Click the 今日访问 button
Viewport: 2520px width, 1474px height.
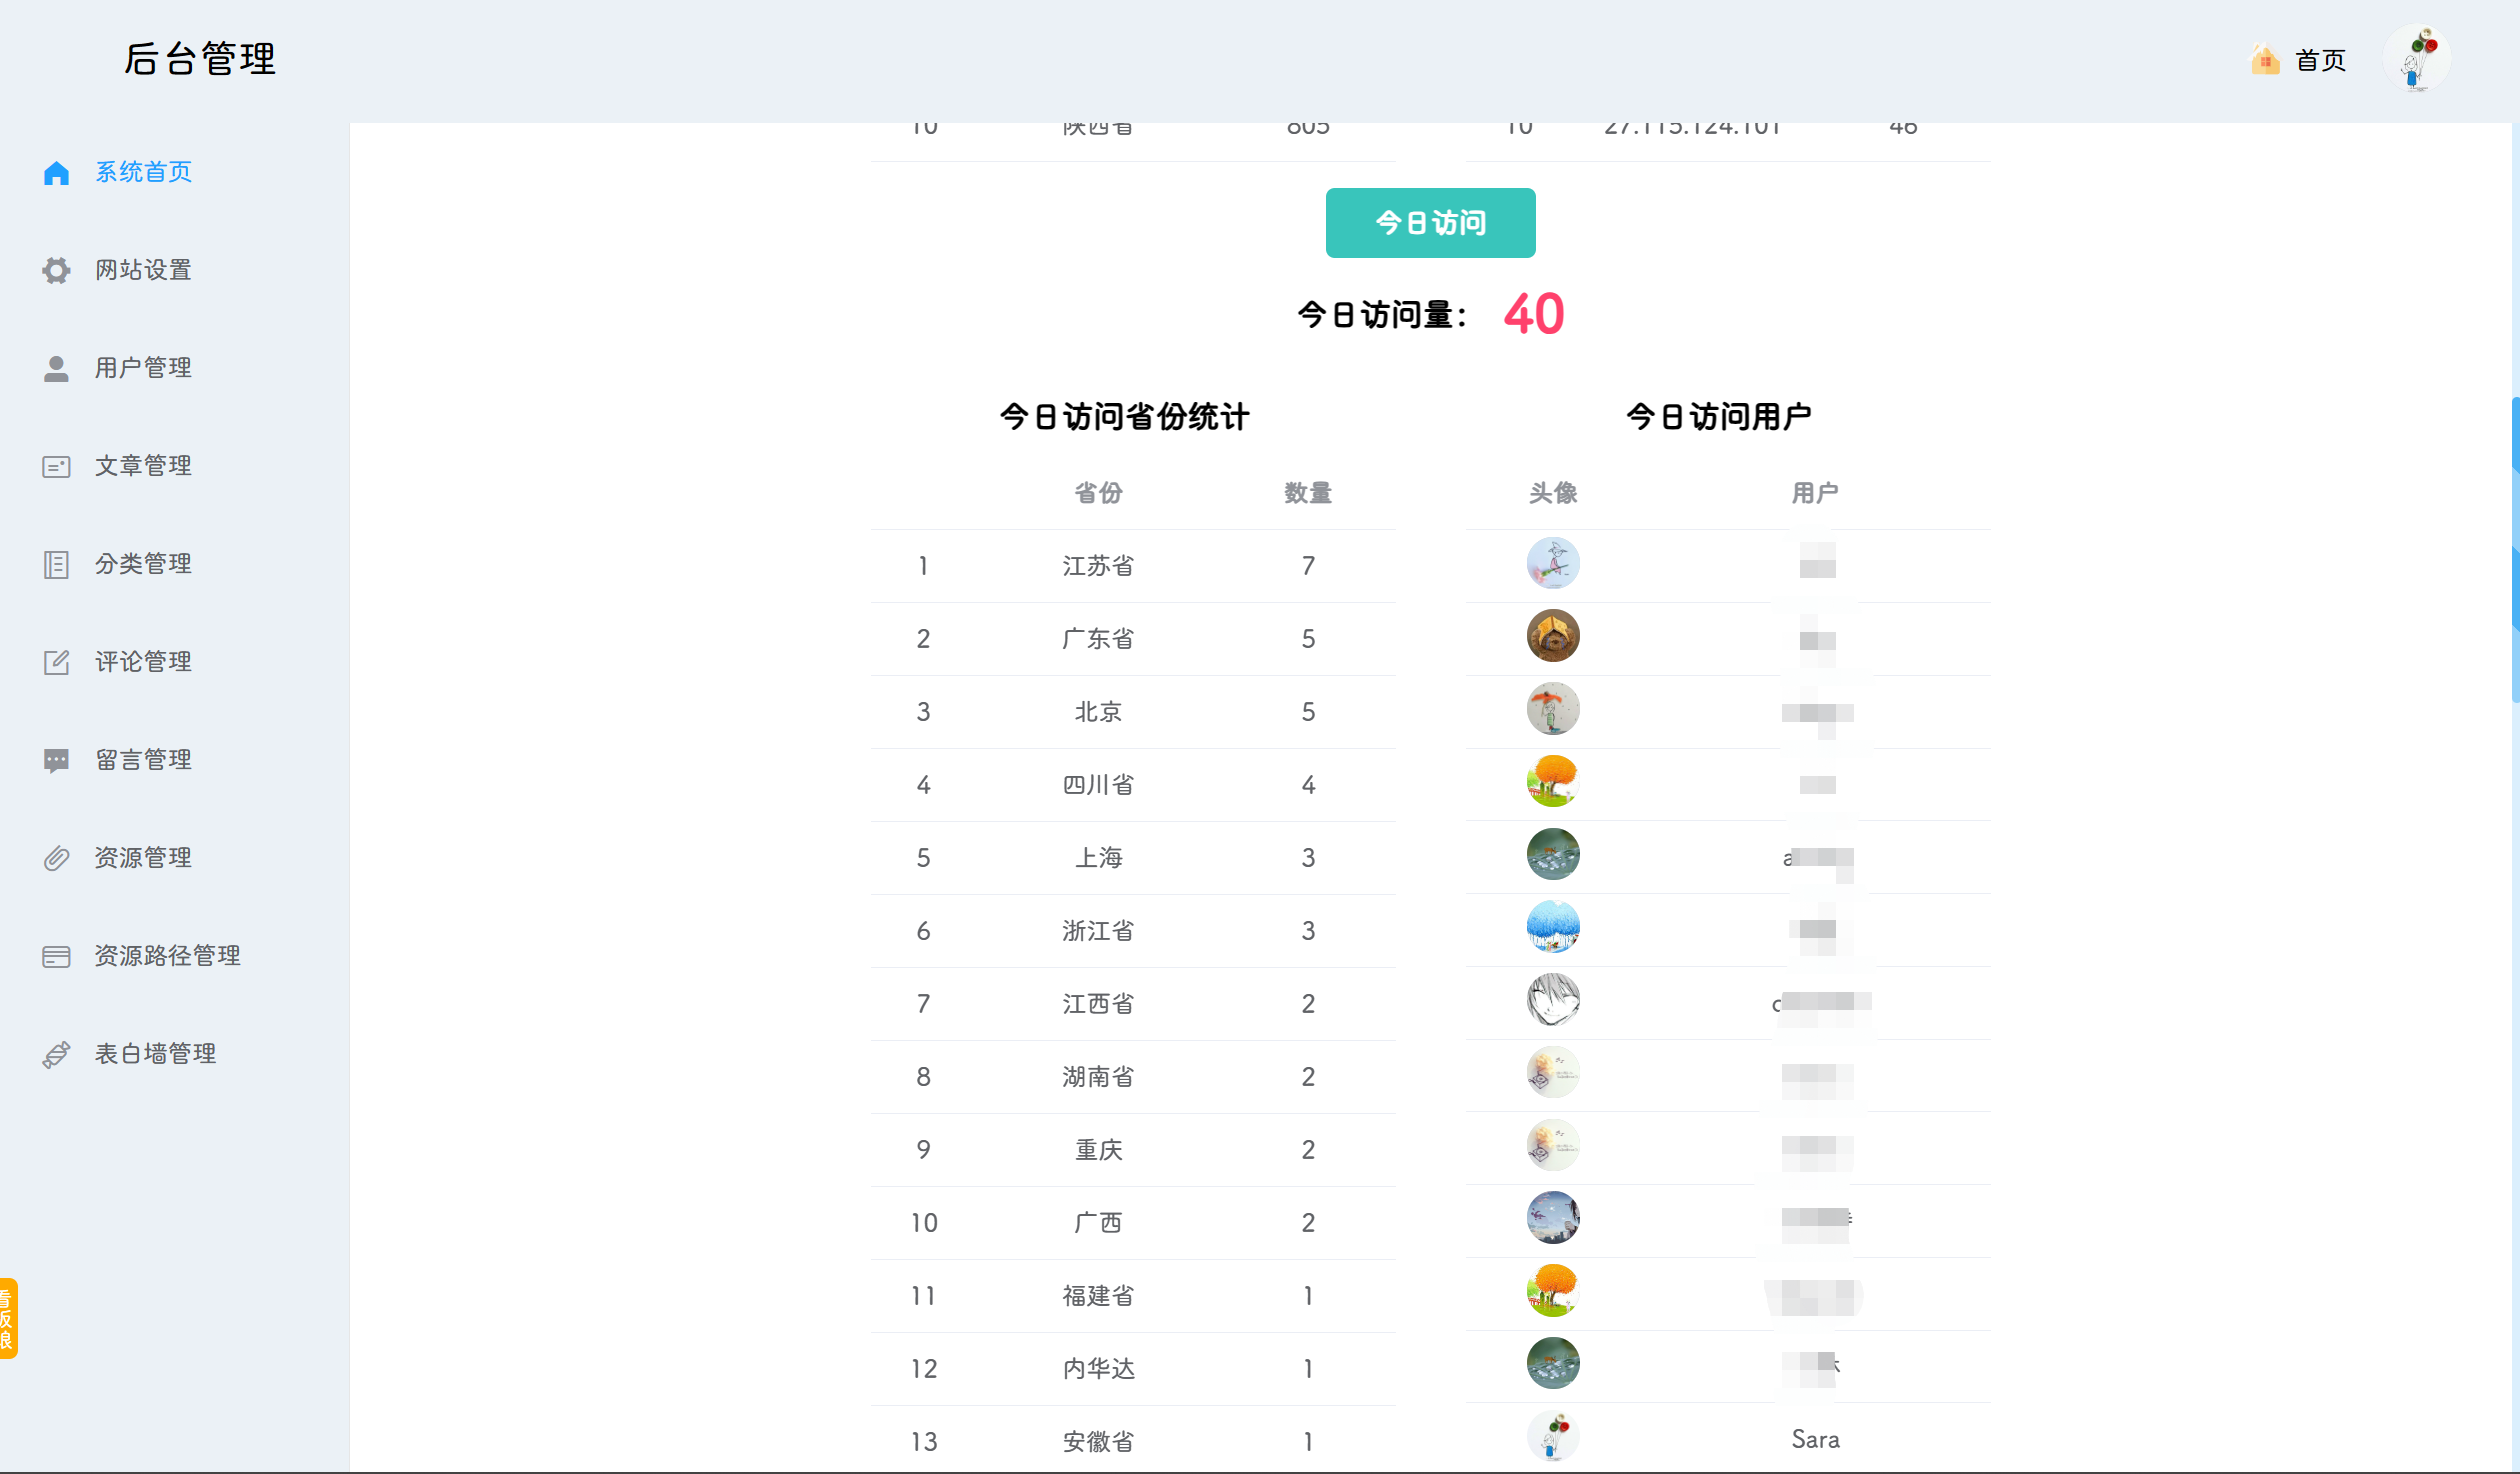pos(1430,223)
